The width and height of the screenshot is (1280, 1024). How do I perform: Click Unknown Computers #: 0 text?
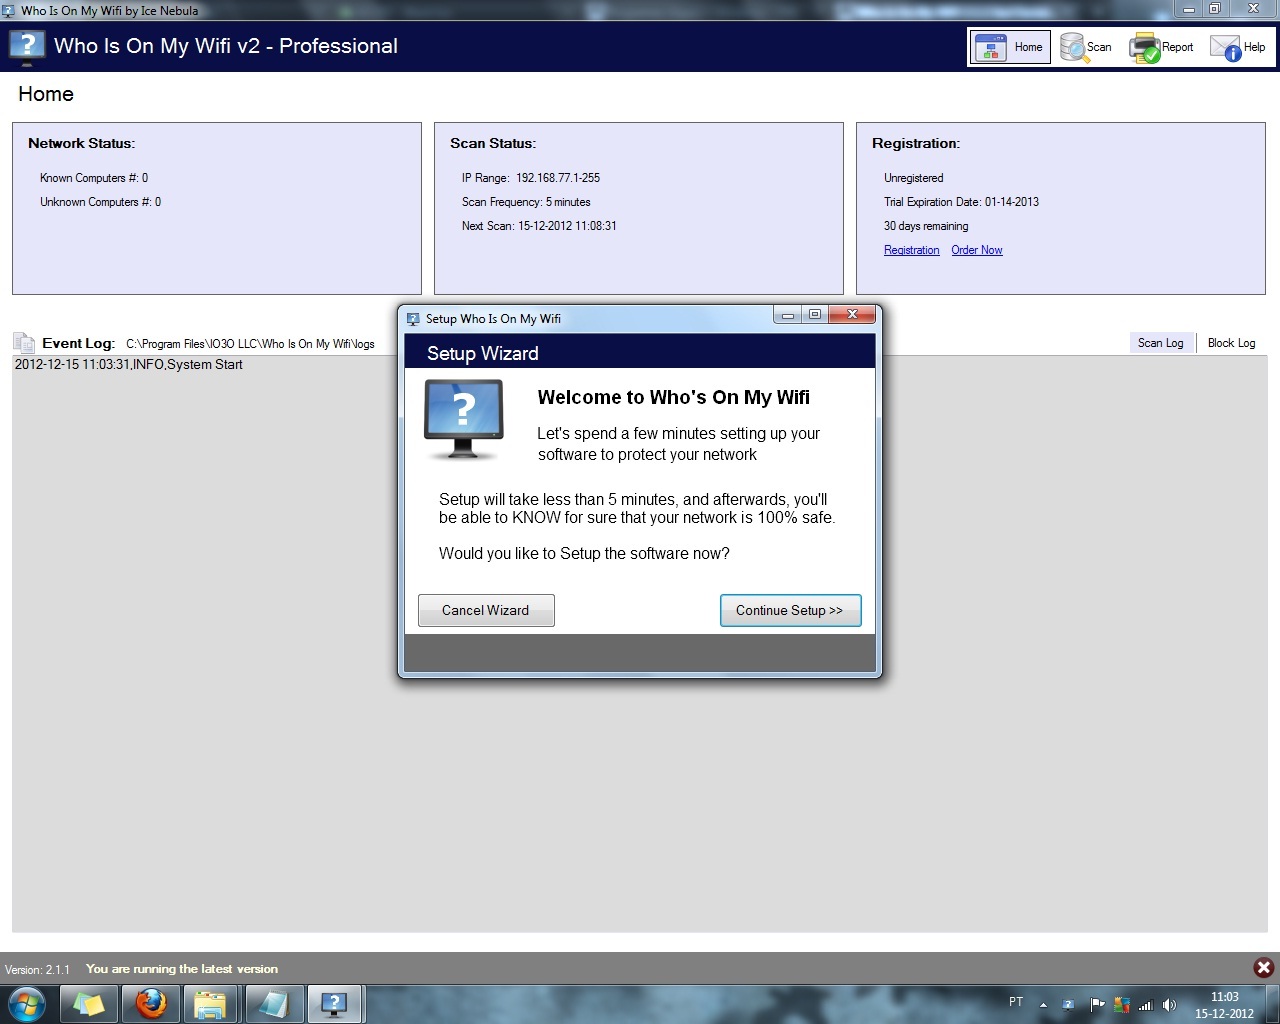tap(100, 202)
